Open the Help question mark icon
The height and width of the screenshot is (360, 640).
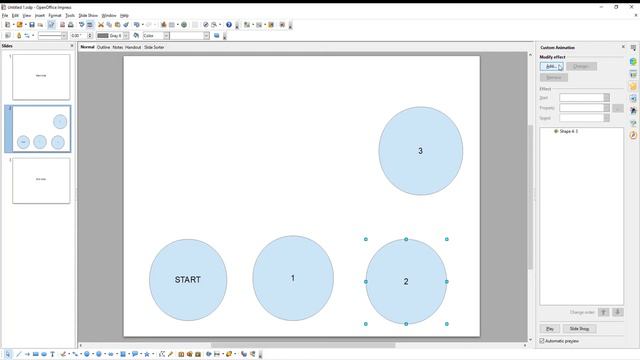[x=229, y=25]
